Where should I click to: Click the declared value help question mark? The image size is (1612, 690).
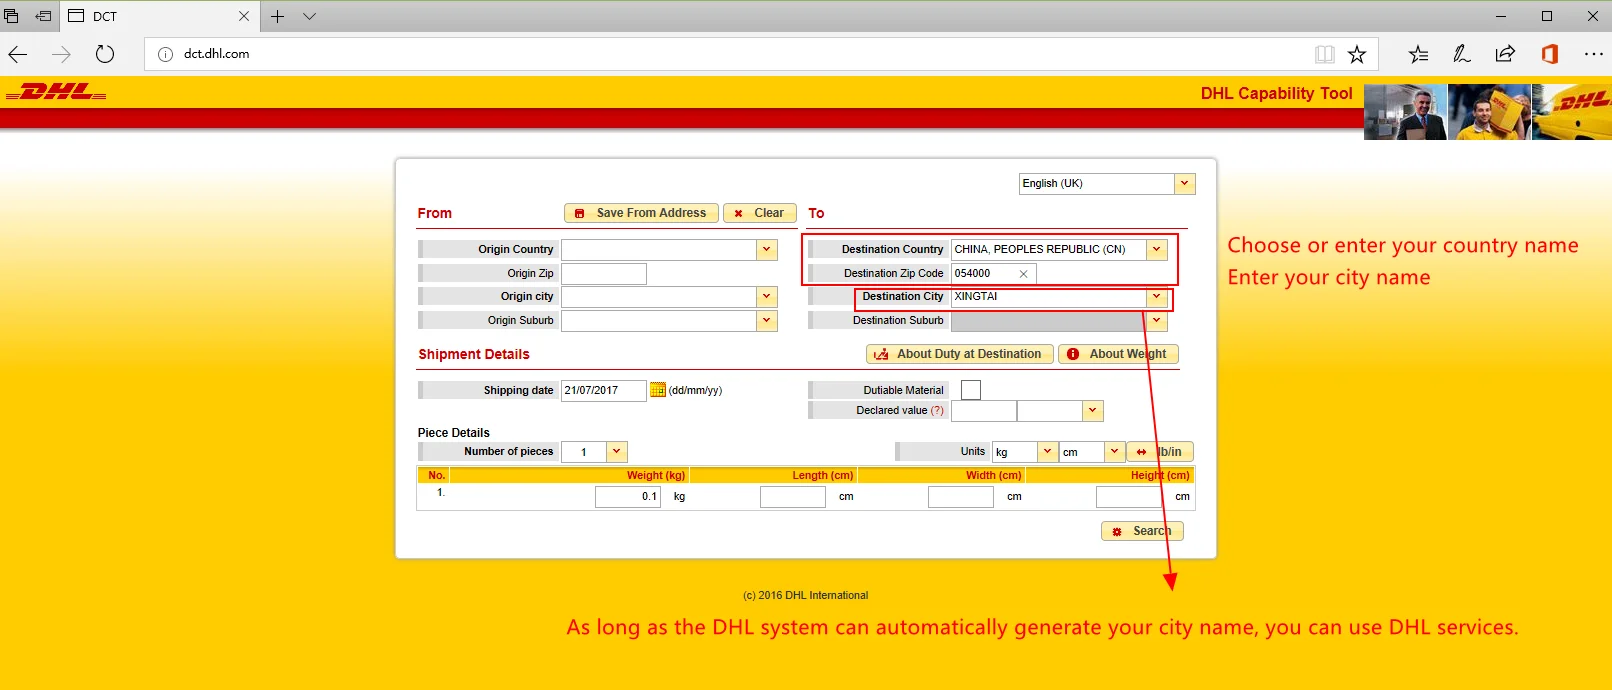click(937, 410)
